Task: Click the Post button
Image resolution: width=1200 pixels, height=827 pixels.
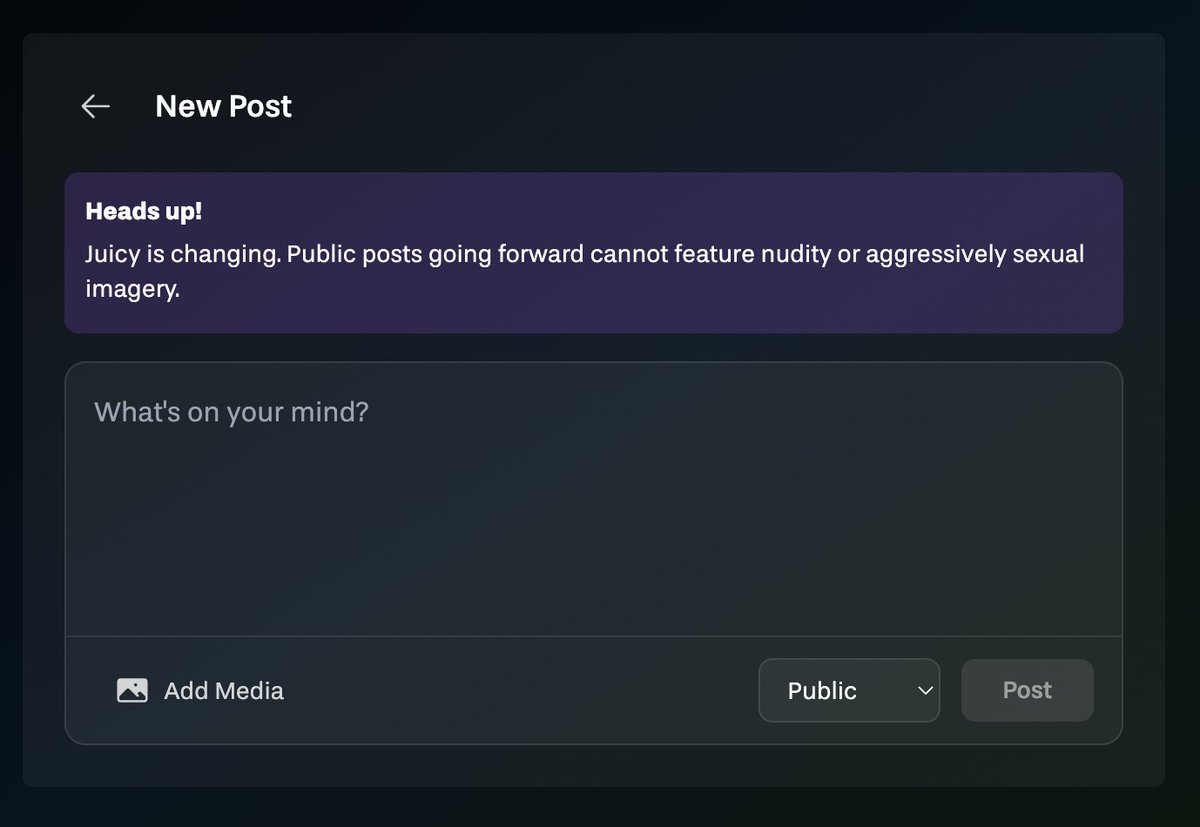Action: click(1027, 690)
